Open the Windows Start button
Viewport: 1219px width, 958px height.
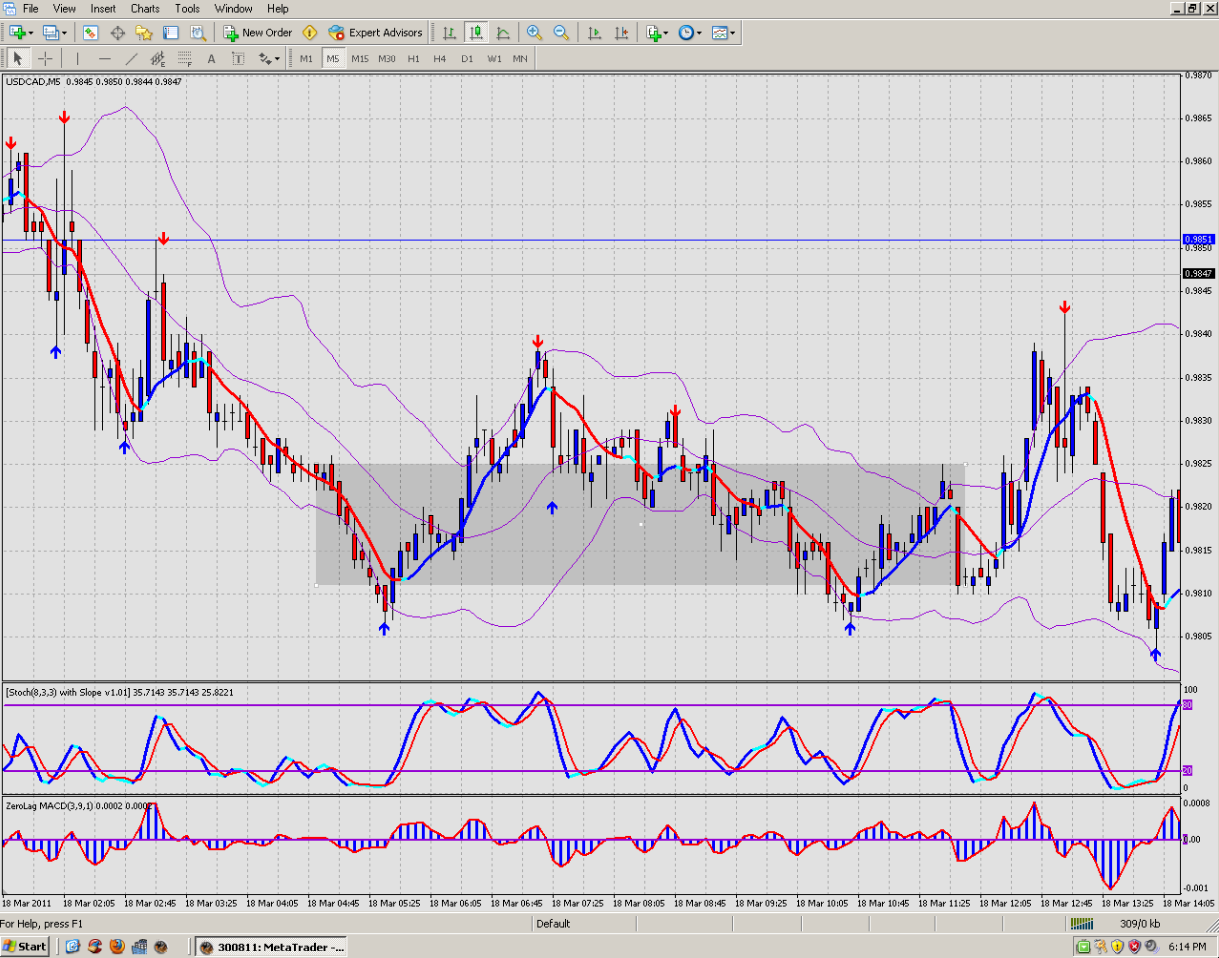pyautogui.click(x=25, y=946)
